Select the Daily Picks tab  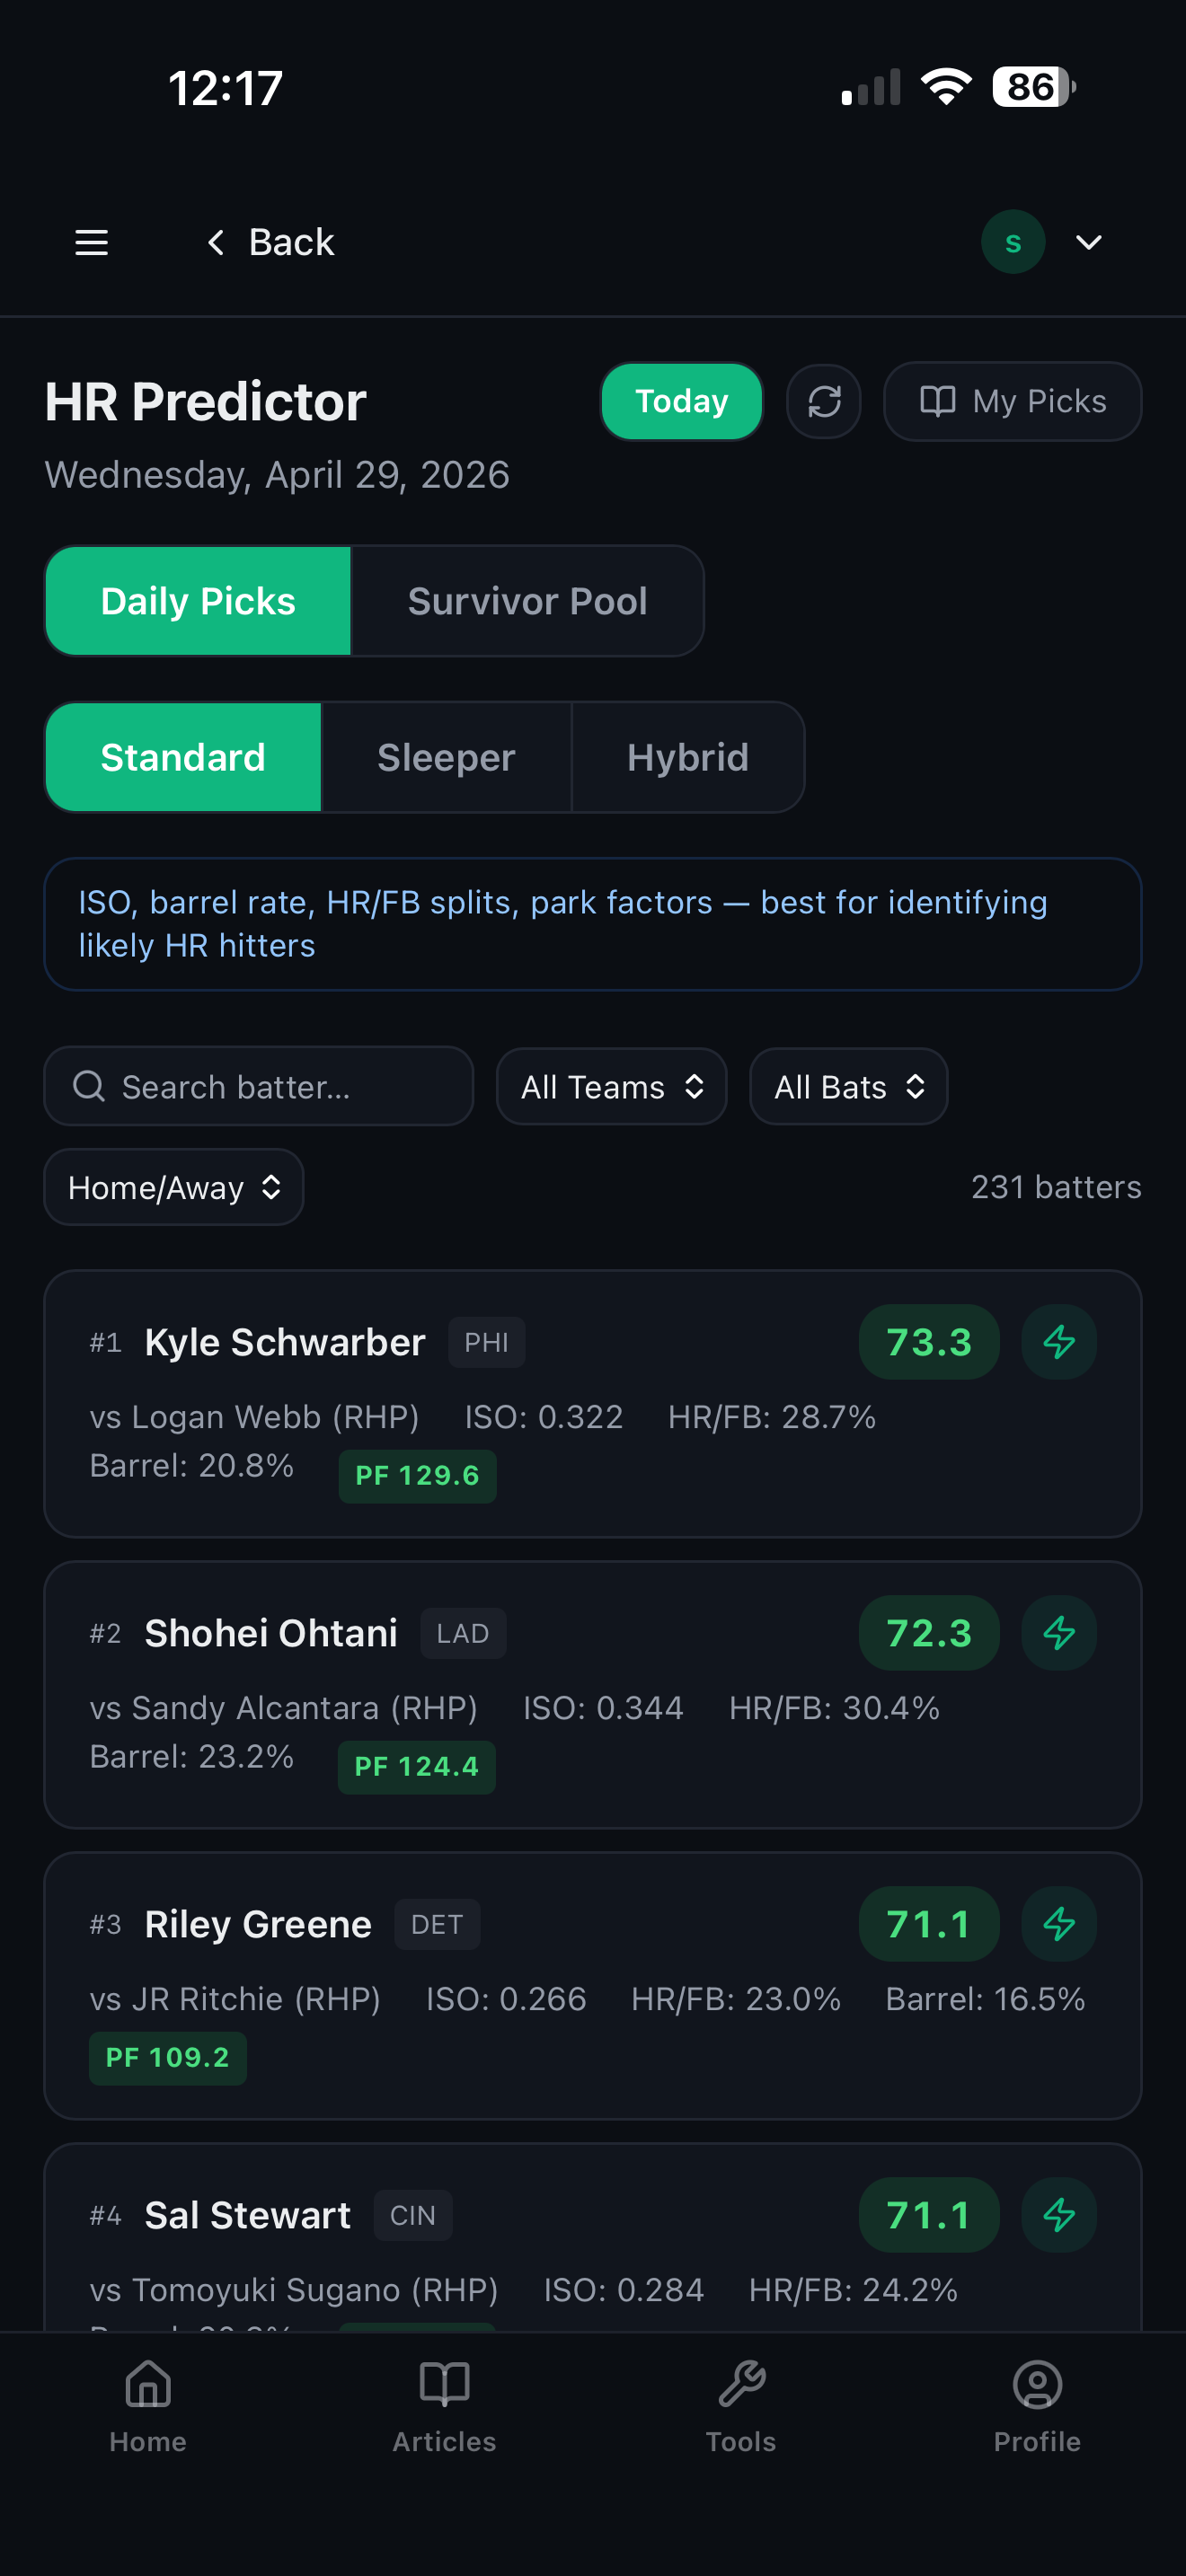198,601
